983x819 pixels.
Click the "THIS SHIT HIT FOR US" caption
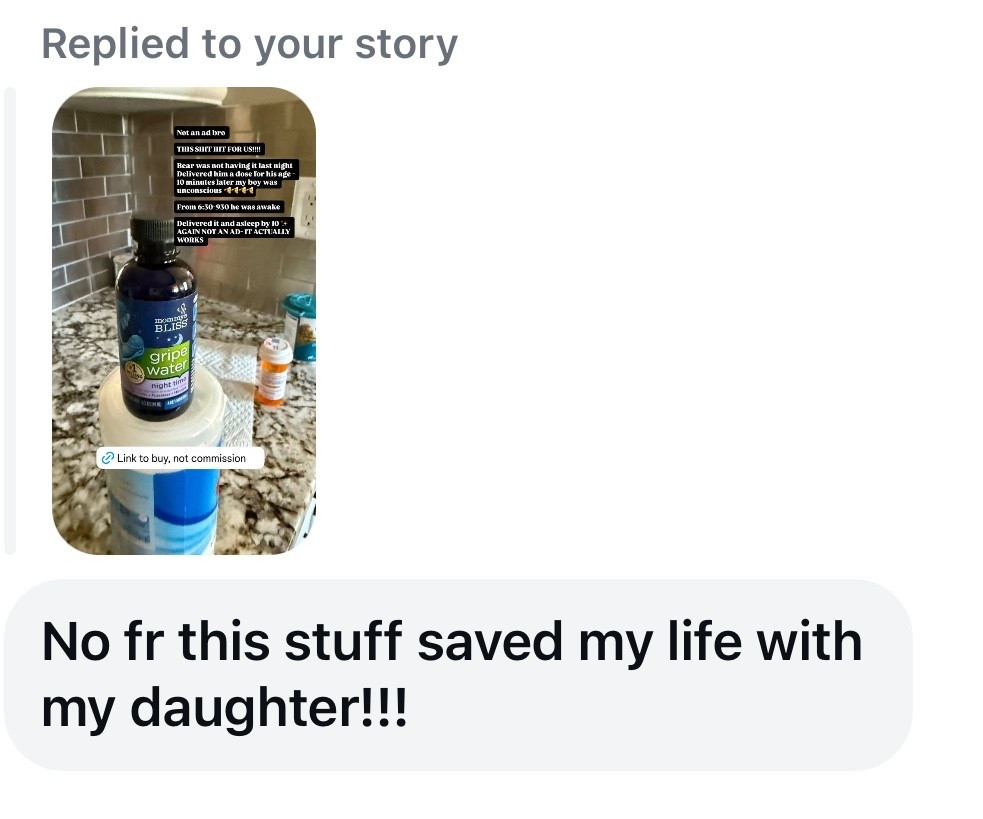[219, 149]
